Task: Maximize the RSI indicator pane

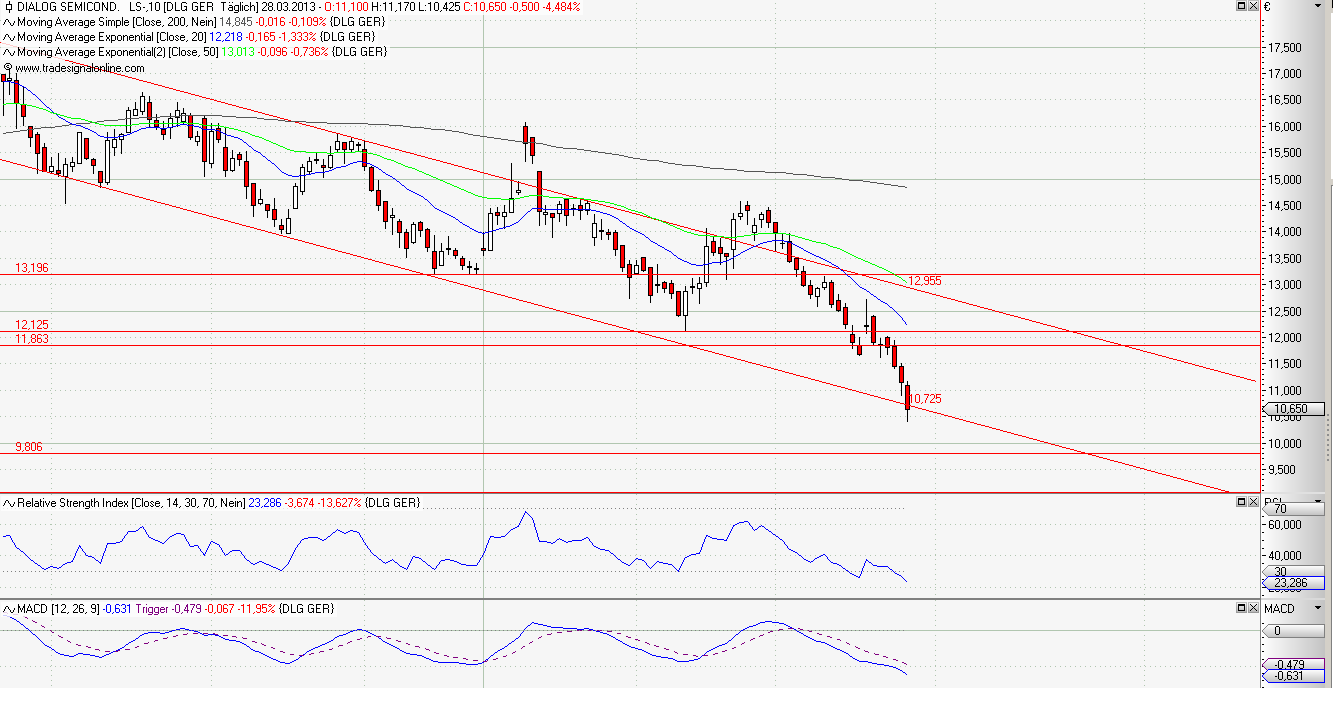Action: pos(1241,502)
